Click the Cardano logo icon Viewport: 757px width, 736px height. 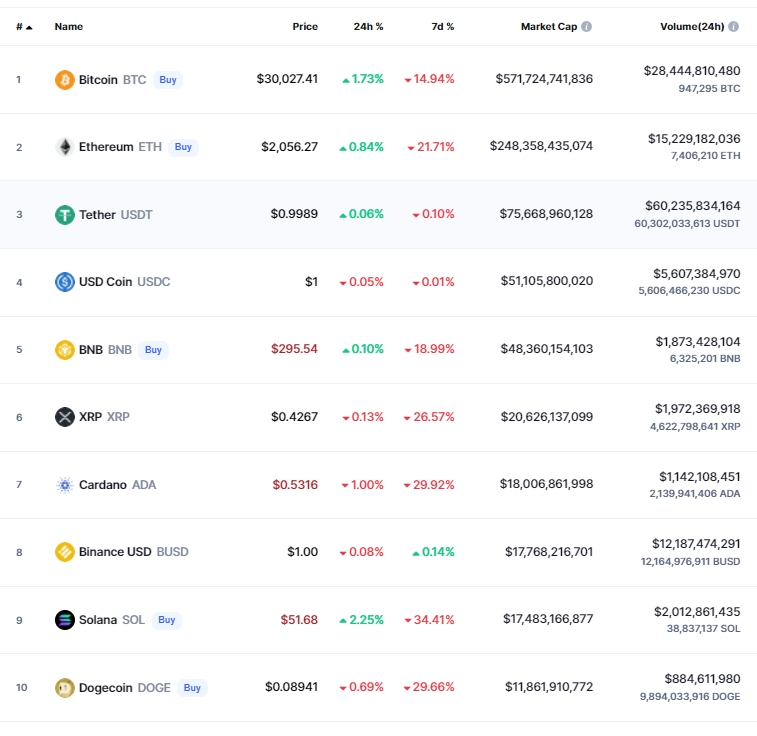pos(65,485)
